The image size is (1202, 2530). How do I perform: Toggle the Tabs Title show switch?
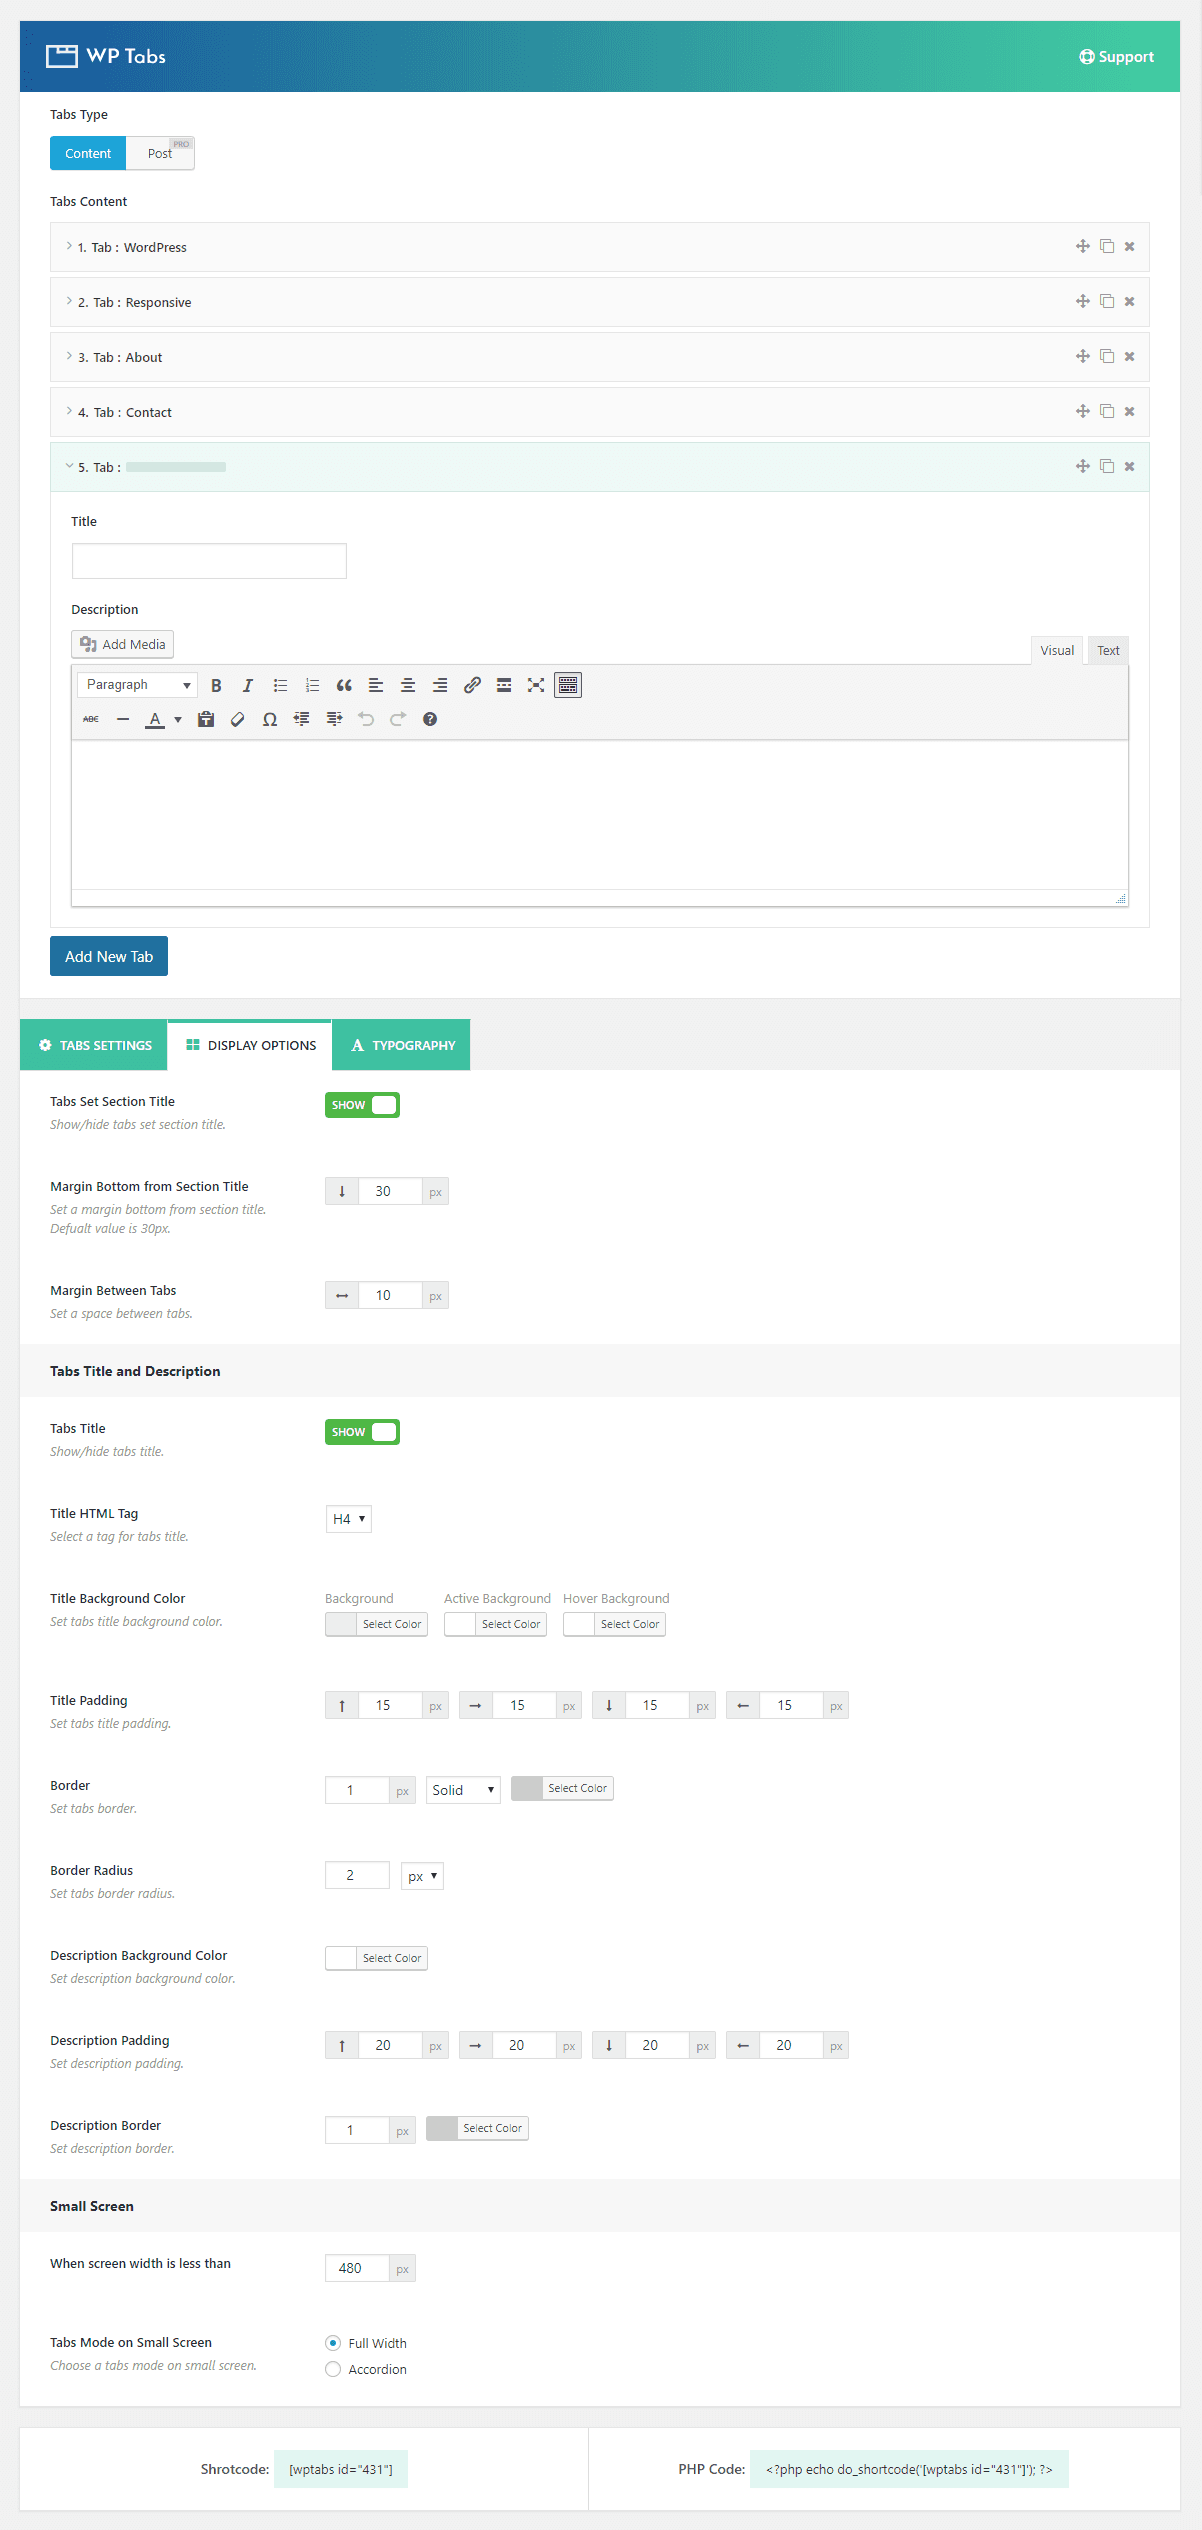tap(362, 1432)
